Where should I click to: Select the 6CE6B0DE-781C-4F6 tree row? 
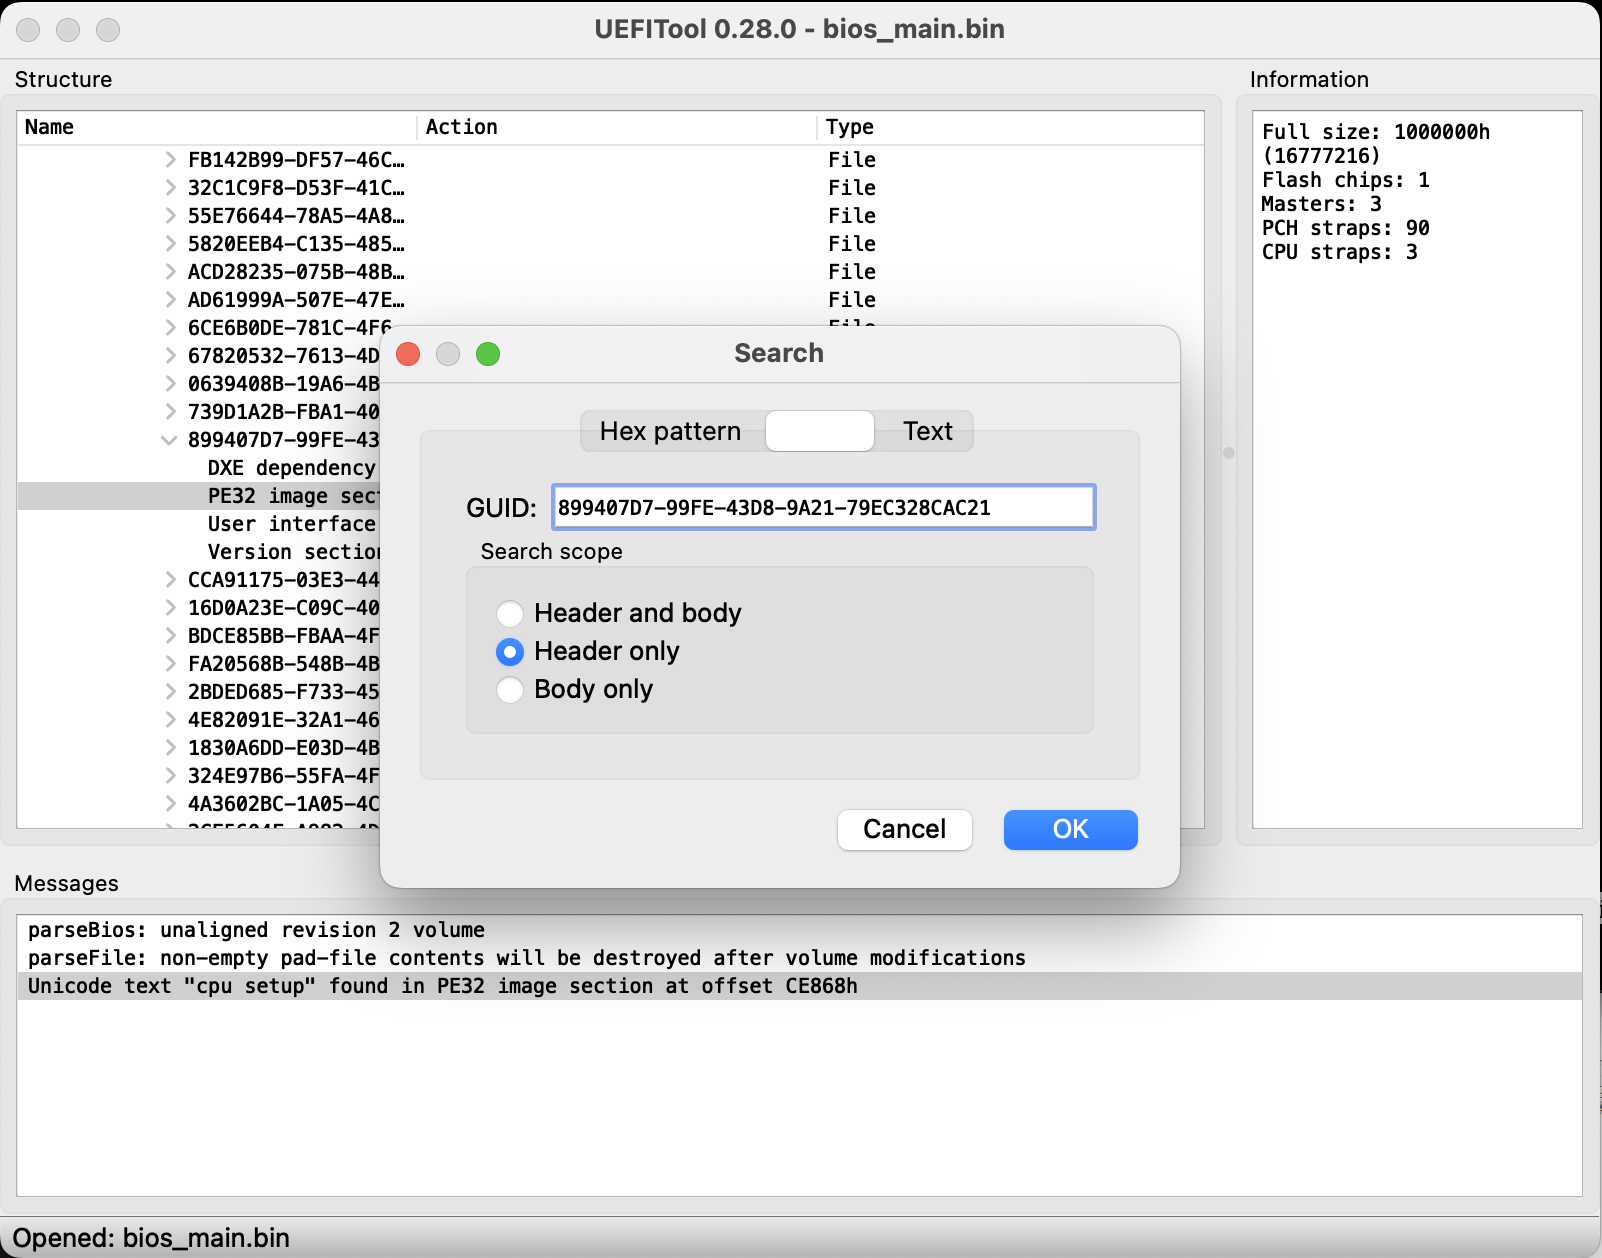click(288, 328)
